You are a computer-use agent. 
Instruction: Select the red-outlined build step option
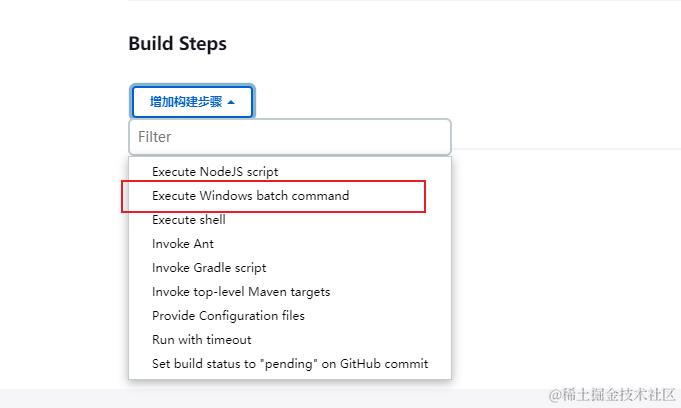[250, 196]
